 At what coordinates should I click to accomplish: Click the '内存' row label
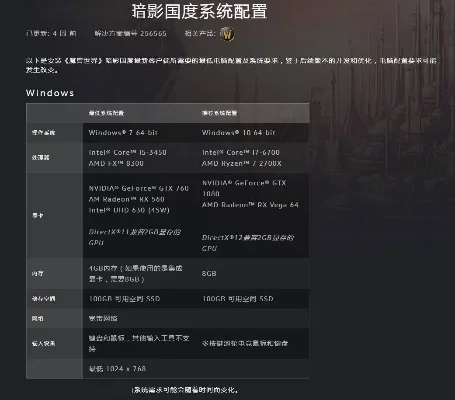37,273
